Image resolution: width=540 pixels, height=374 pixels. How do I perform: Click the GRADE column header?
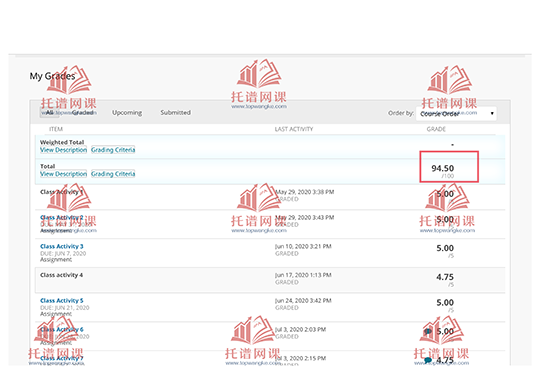[436, 129]
